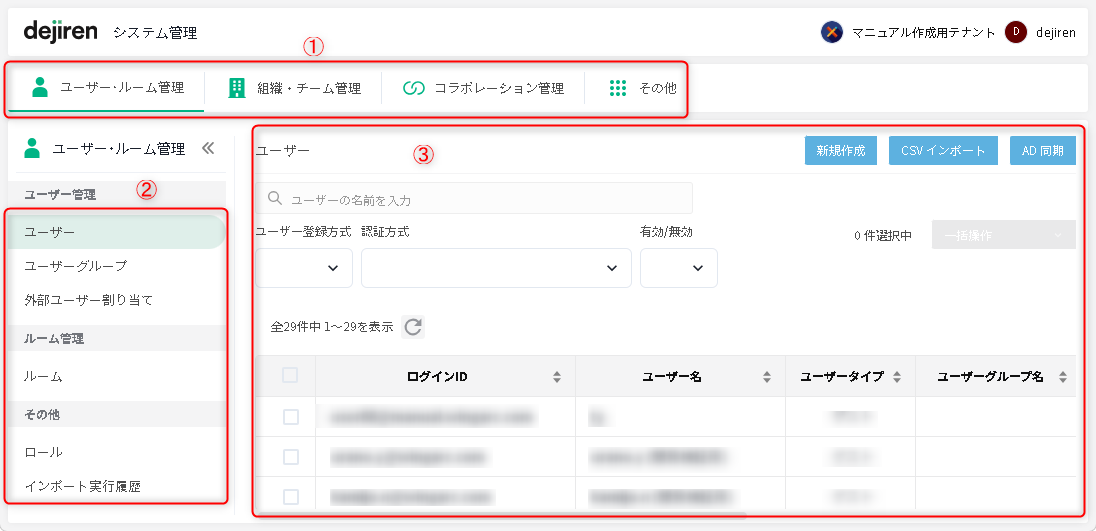Click the user name search field
The height and width of the screenshot is (531, 1096).
[x=475, y=199]
